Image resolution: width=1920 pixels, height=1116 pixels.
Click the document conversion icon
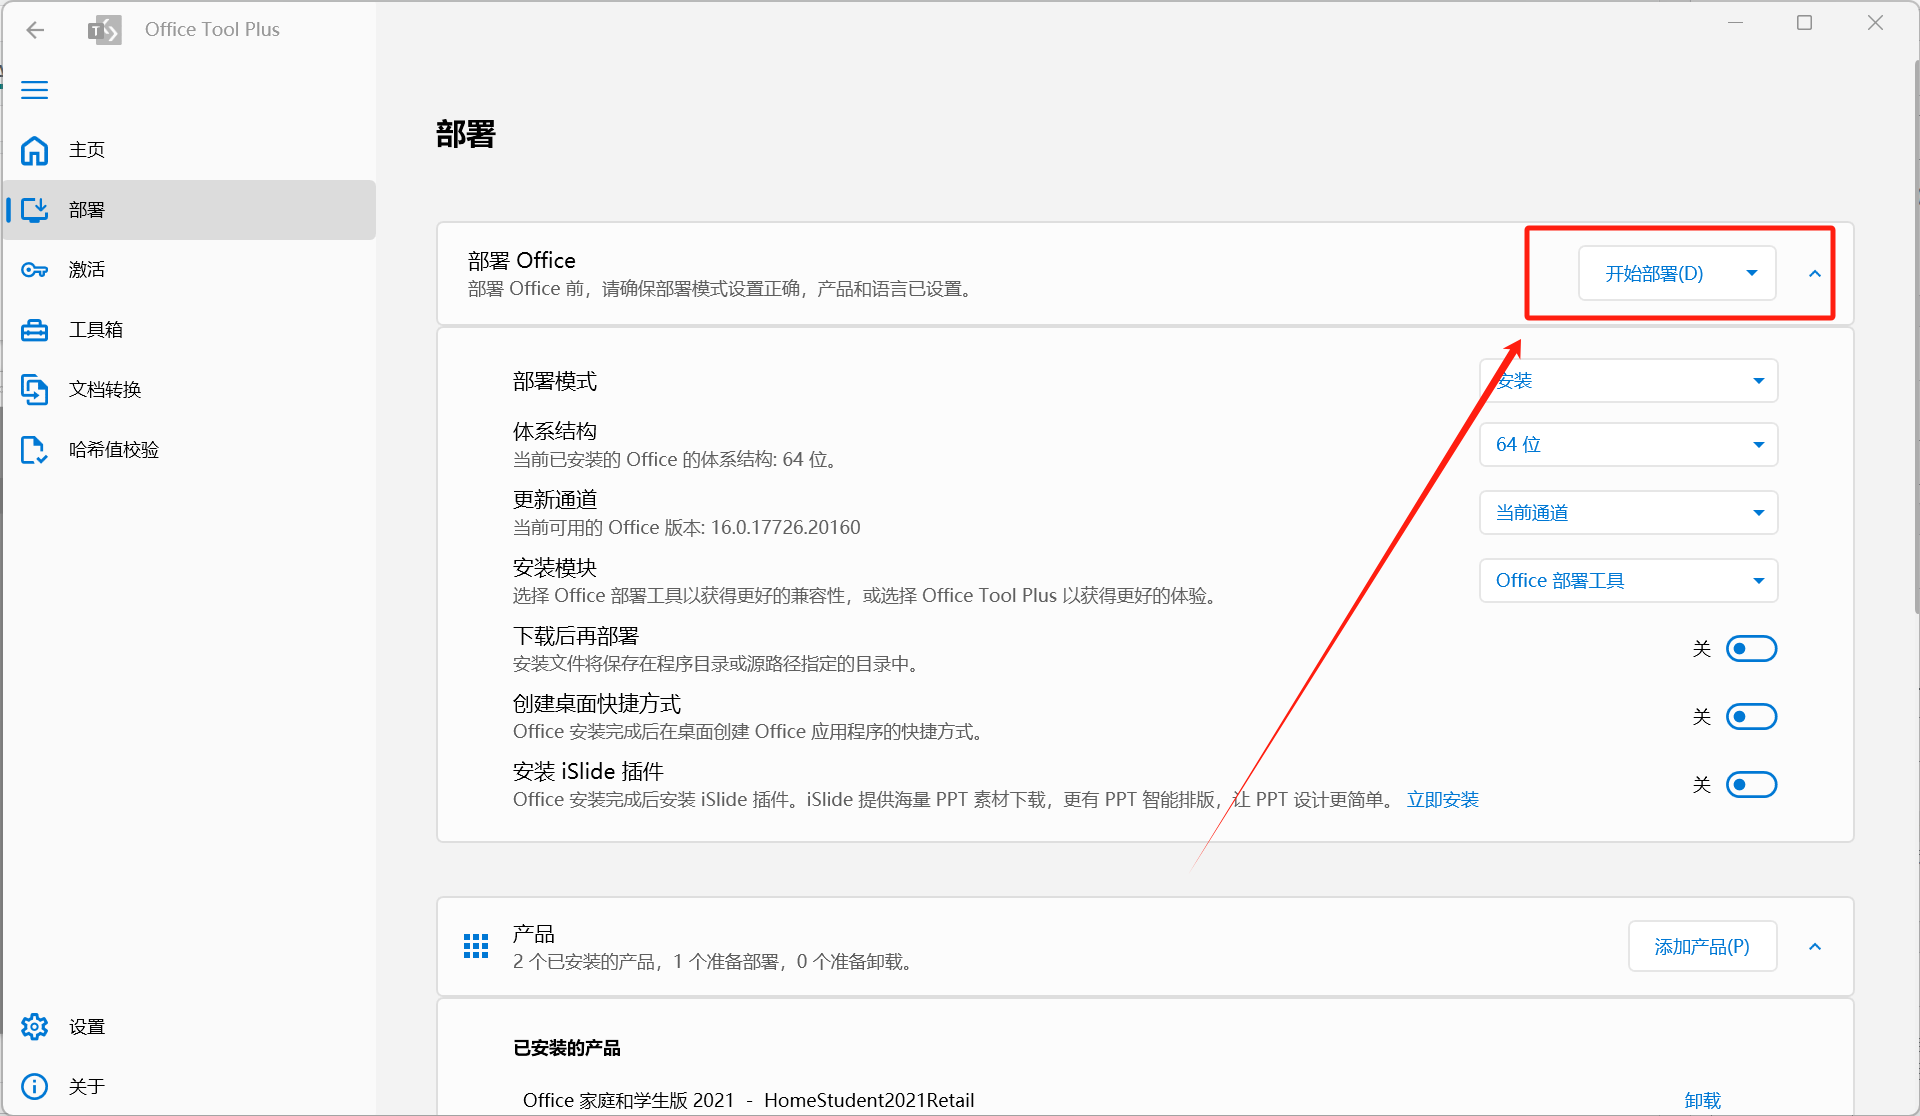pos(35,389)
